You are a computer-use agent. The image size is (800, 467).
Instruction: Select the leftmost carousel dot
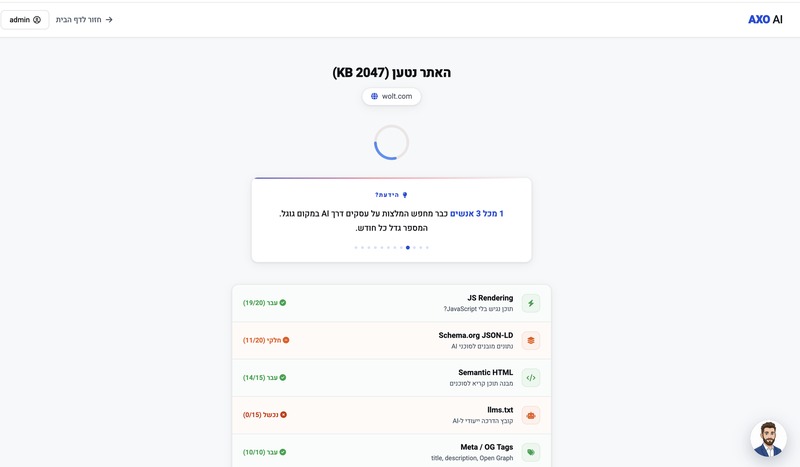point(356,247)
